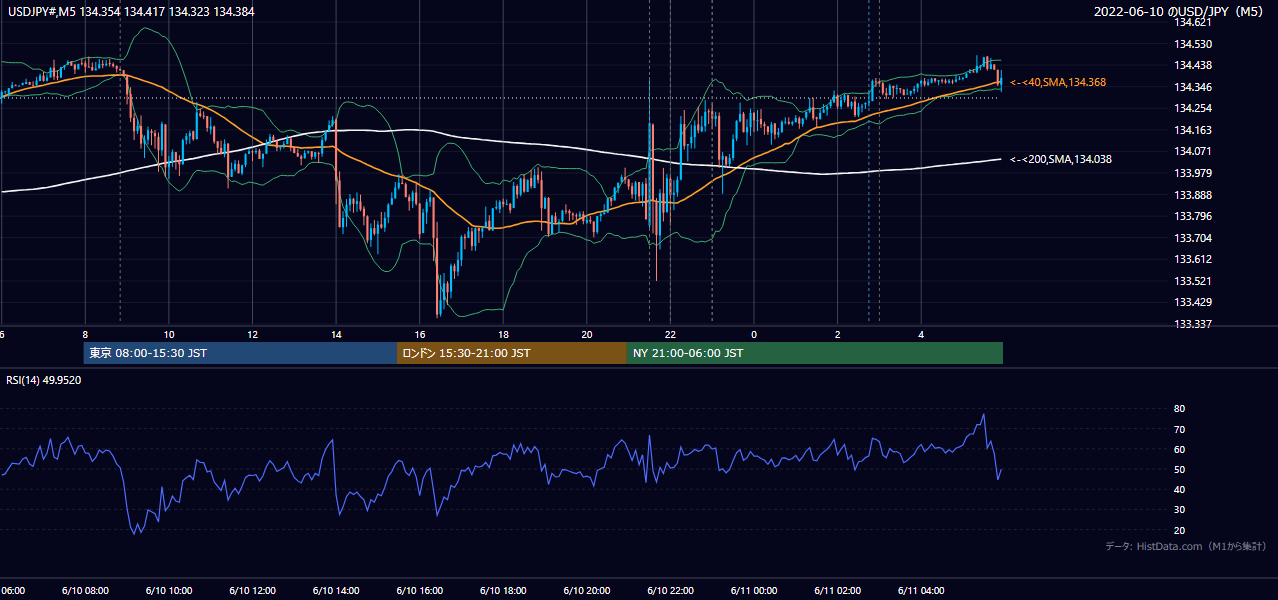Click price axis label 133.979
This screenshot has height=600, width=1278.
pos(1192,173)
